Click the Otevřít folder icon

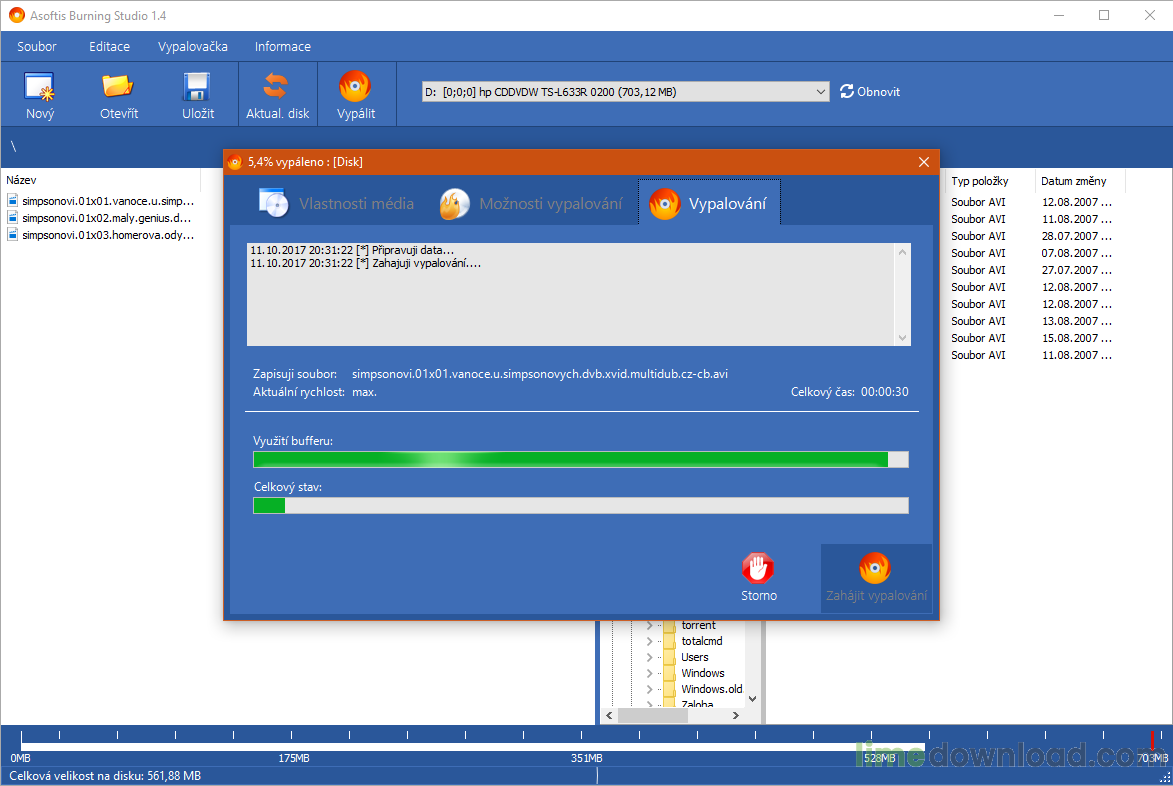[x=119, y=87]
